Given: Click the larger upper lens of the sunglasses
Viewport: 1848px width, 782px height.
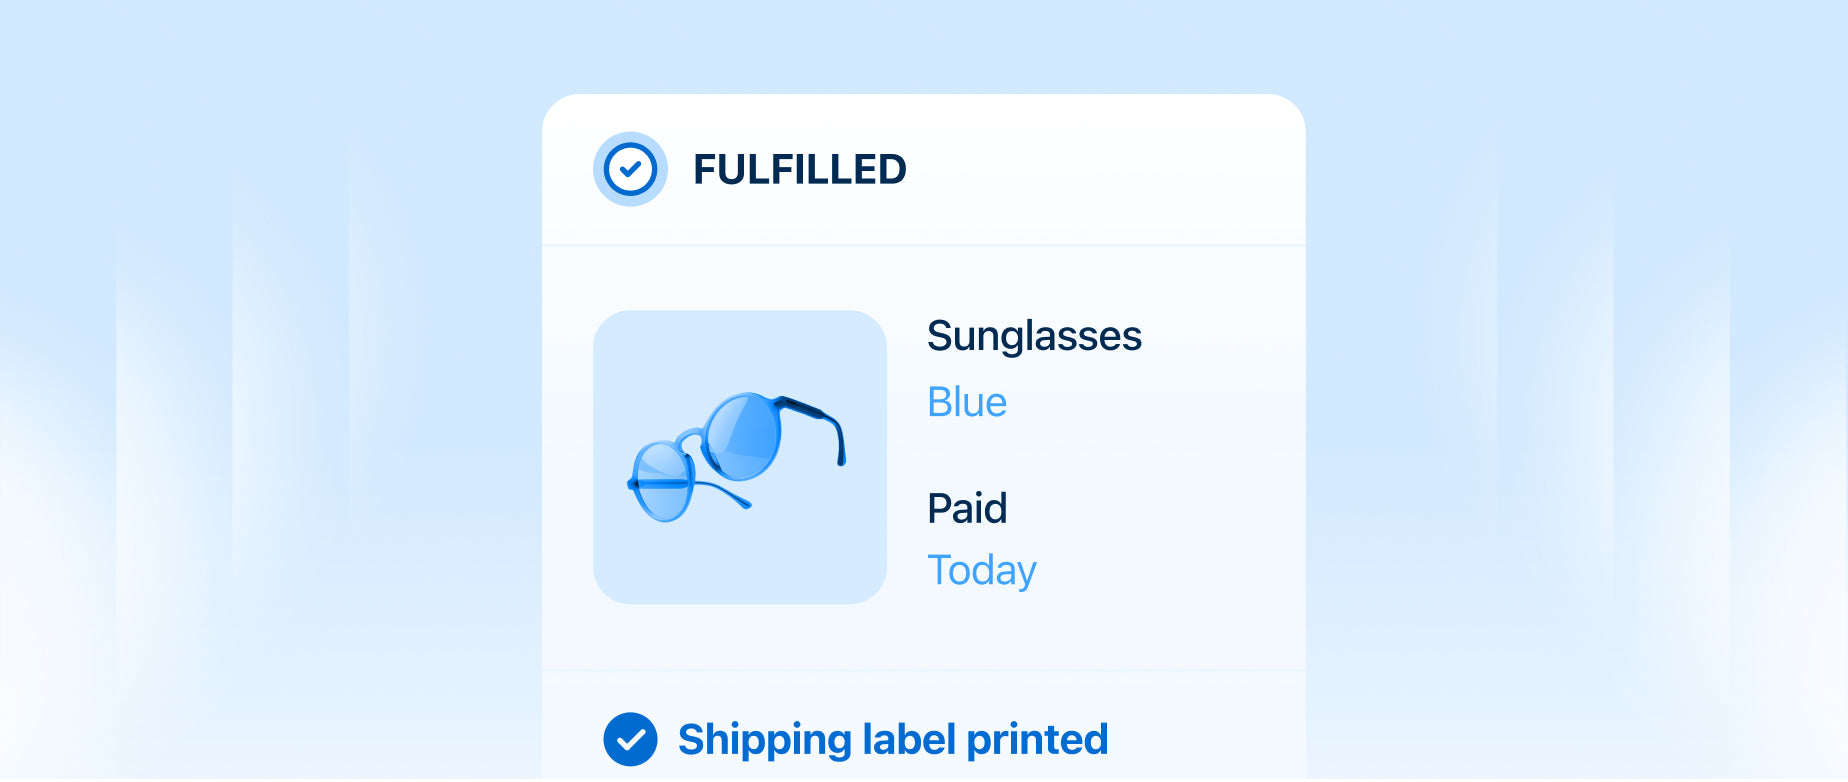Looking at the screenshot, I should pyautogui.click(x=742, y=436).
